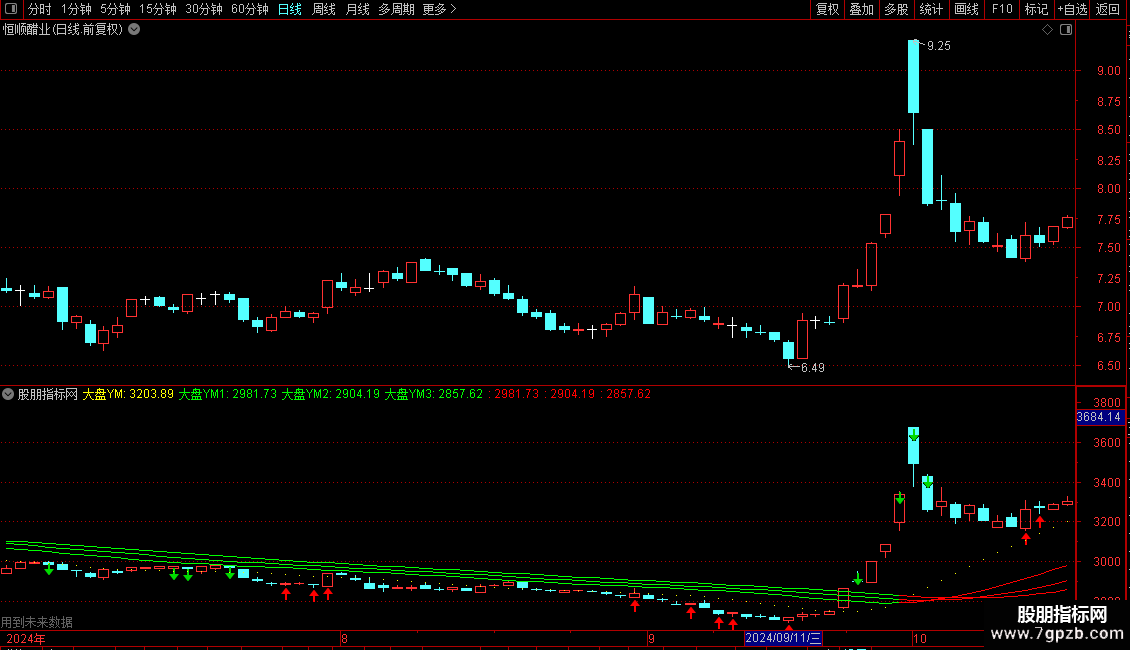This screenshot has width=1130, height=650.
Task: Select the tallest cyan candle near 9.25
Action: 914,76
